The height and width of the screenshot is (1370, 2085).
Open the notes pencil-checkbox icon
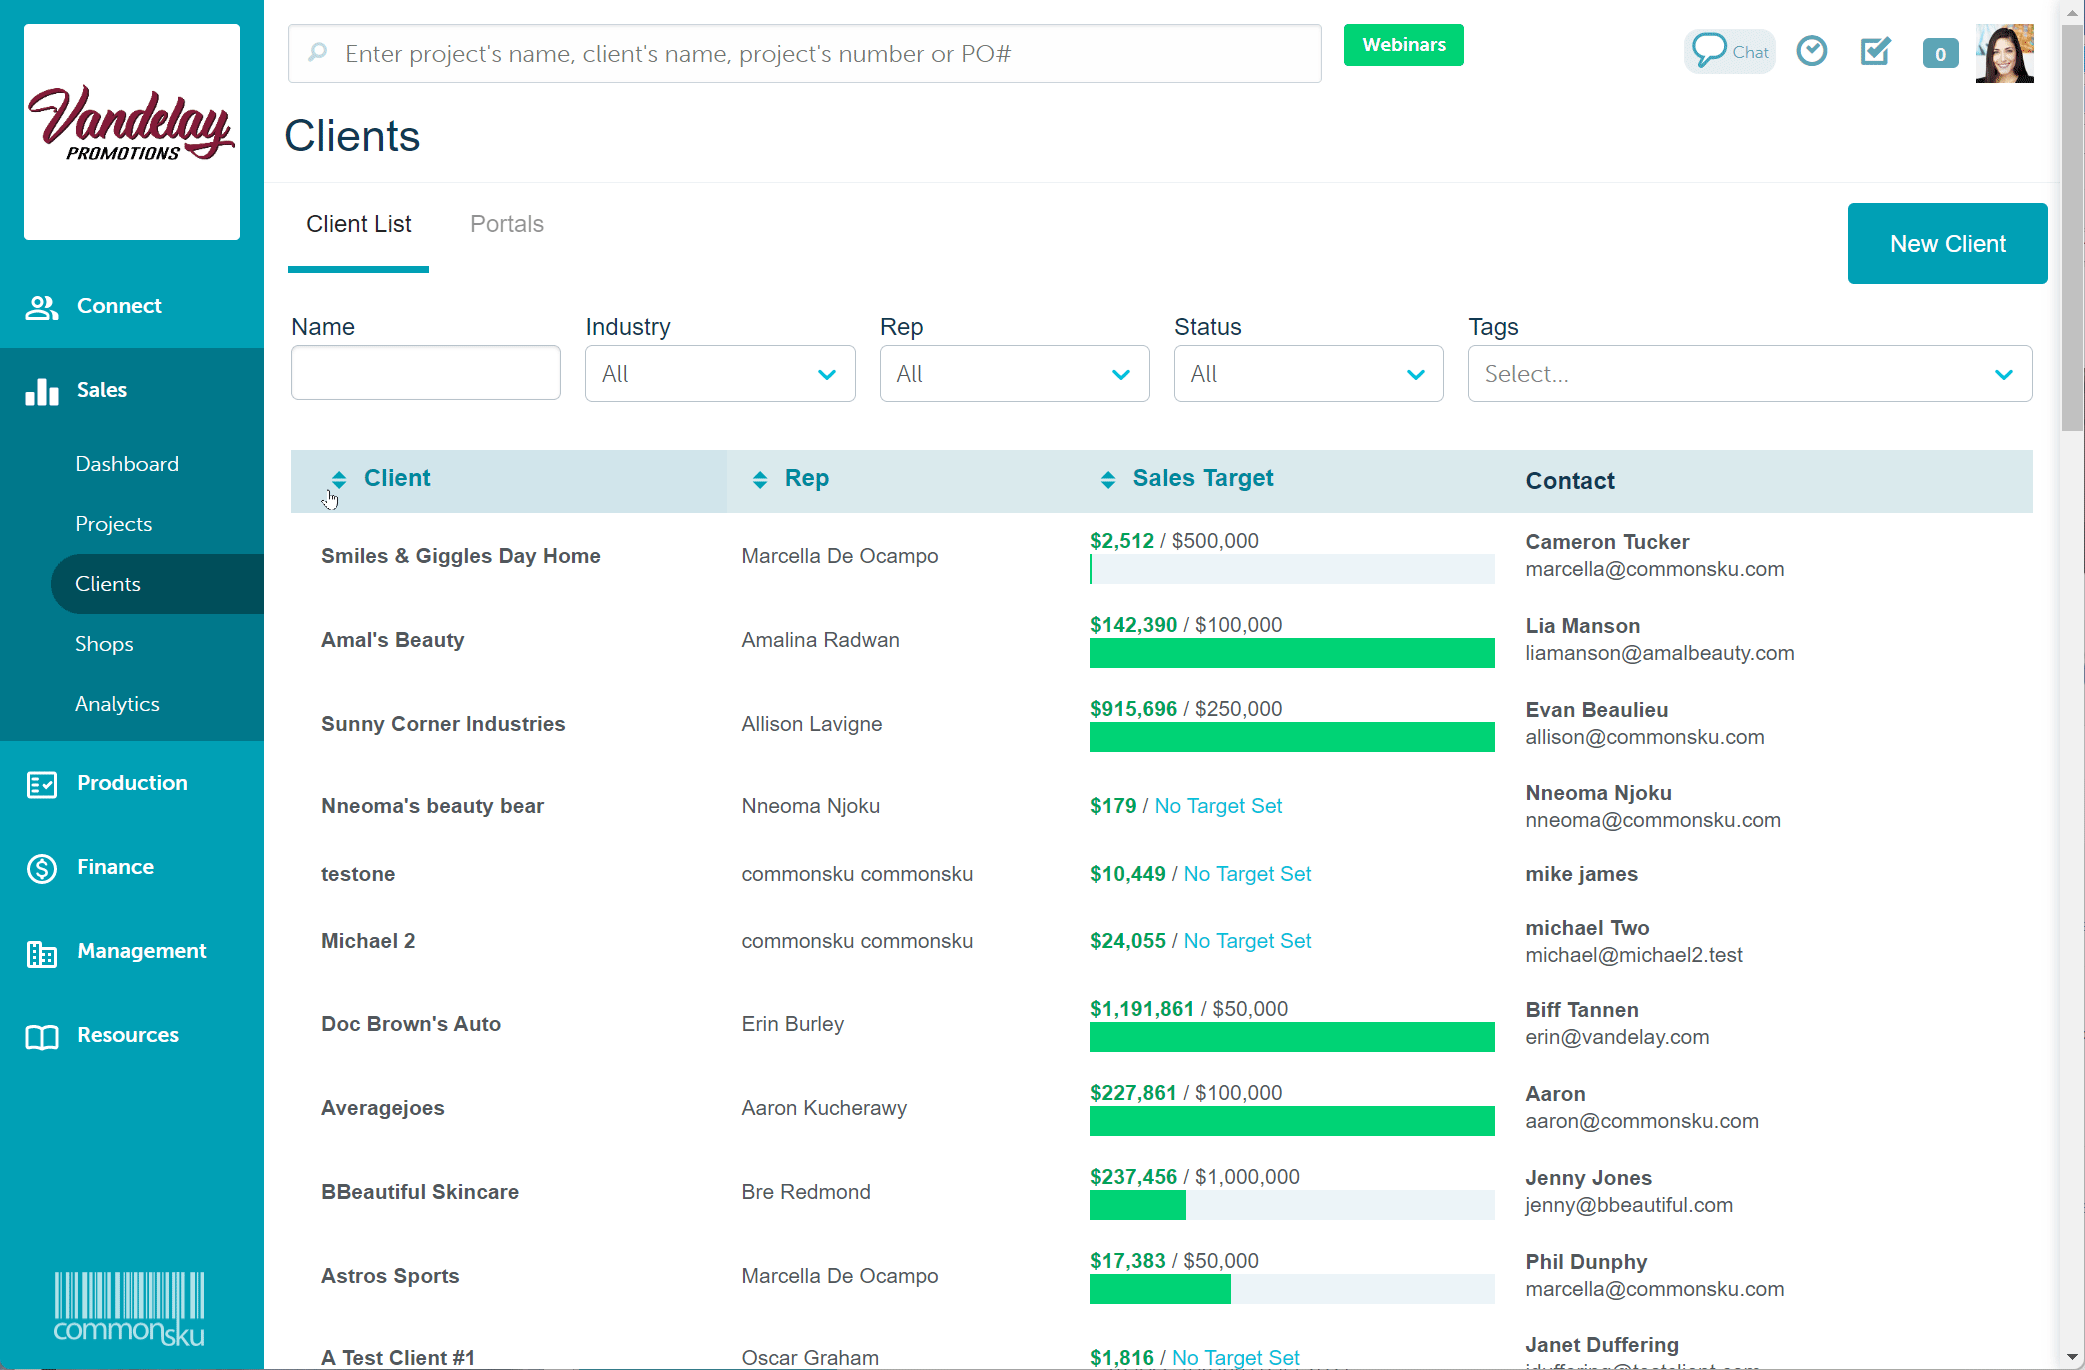tap(1875, 51)
